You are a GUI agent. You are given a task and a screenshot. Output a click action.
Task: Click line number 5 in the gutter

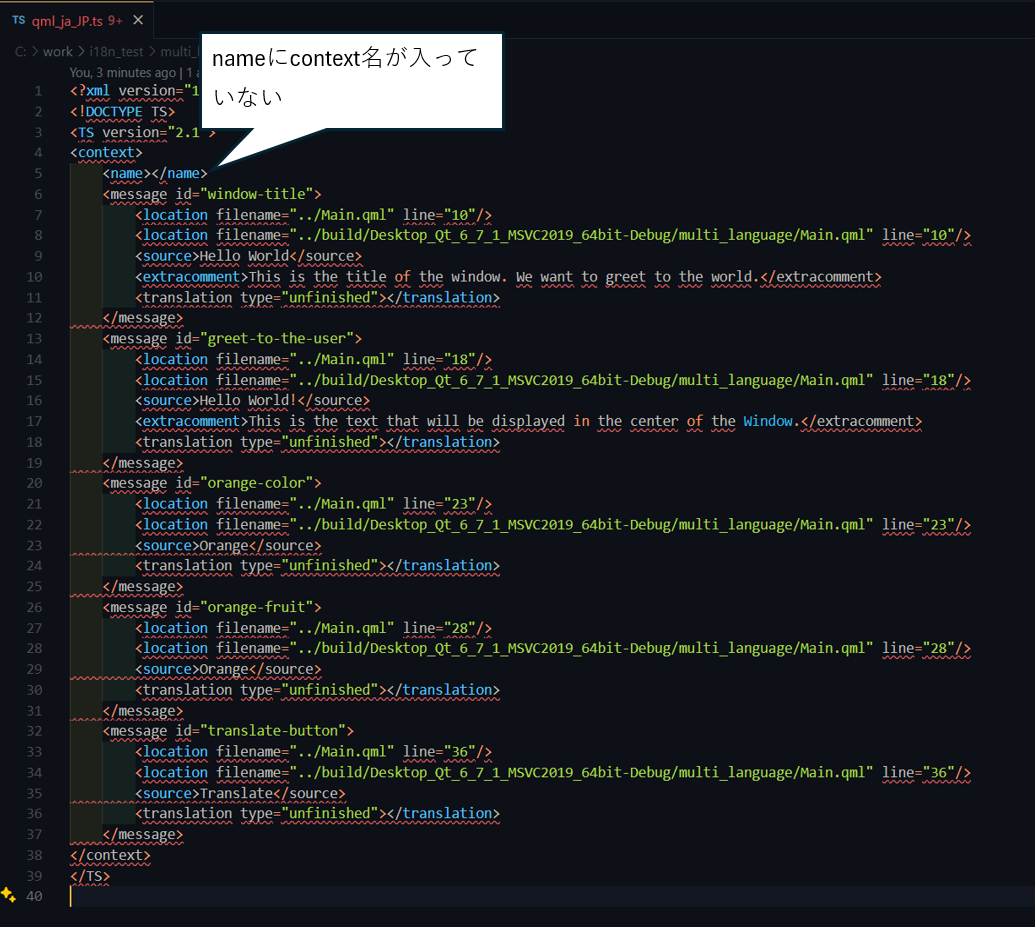pos(38,173)
